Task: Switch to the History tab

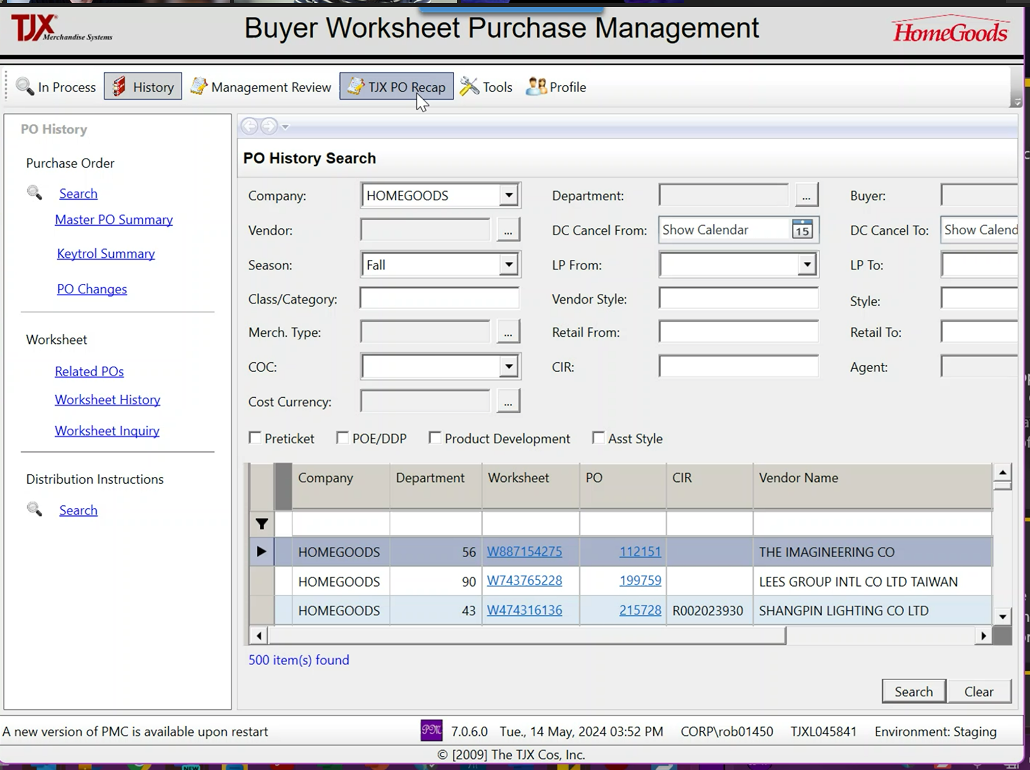Action: [143, 87]
